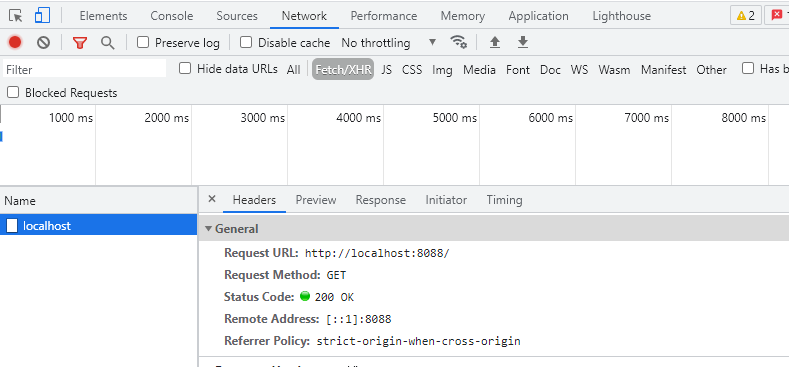Filter requests by WS
This screenshot has width=789, height=367.
tap(579, 69)
